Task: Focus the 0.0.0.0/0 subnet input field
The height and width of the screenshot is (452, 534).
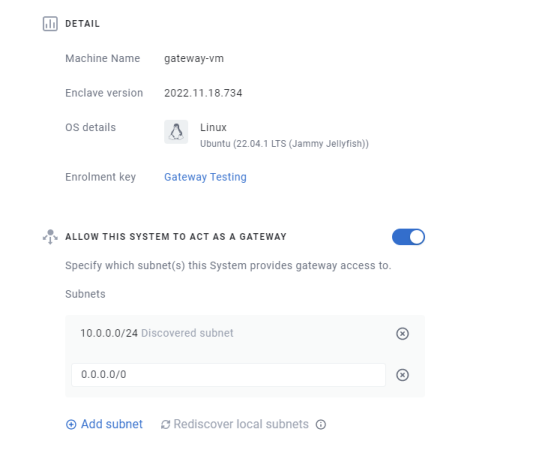Action: click(x=229, y=375)
